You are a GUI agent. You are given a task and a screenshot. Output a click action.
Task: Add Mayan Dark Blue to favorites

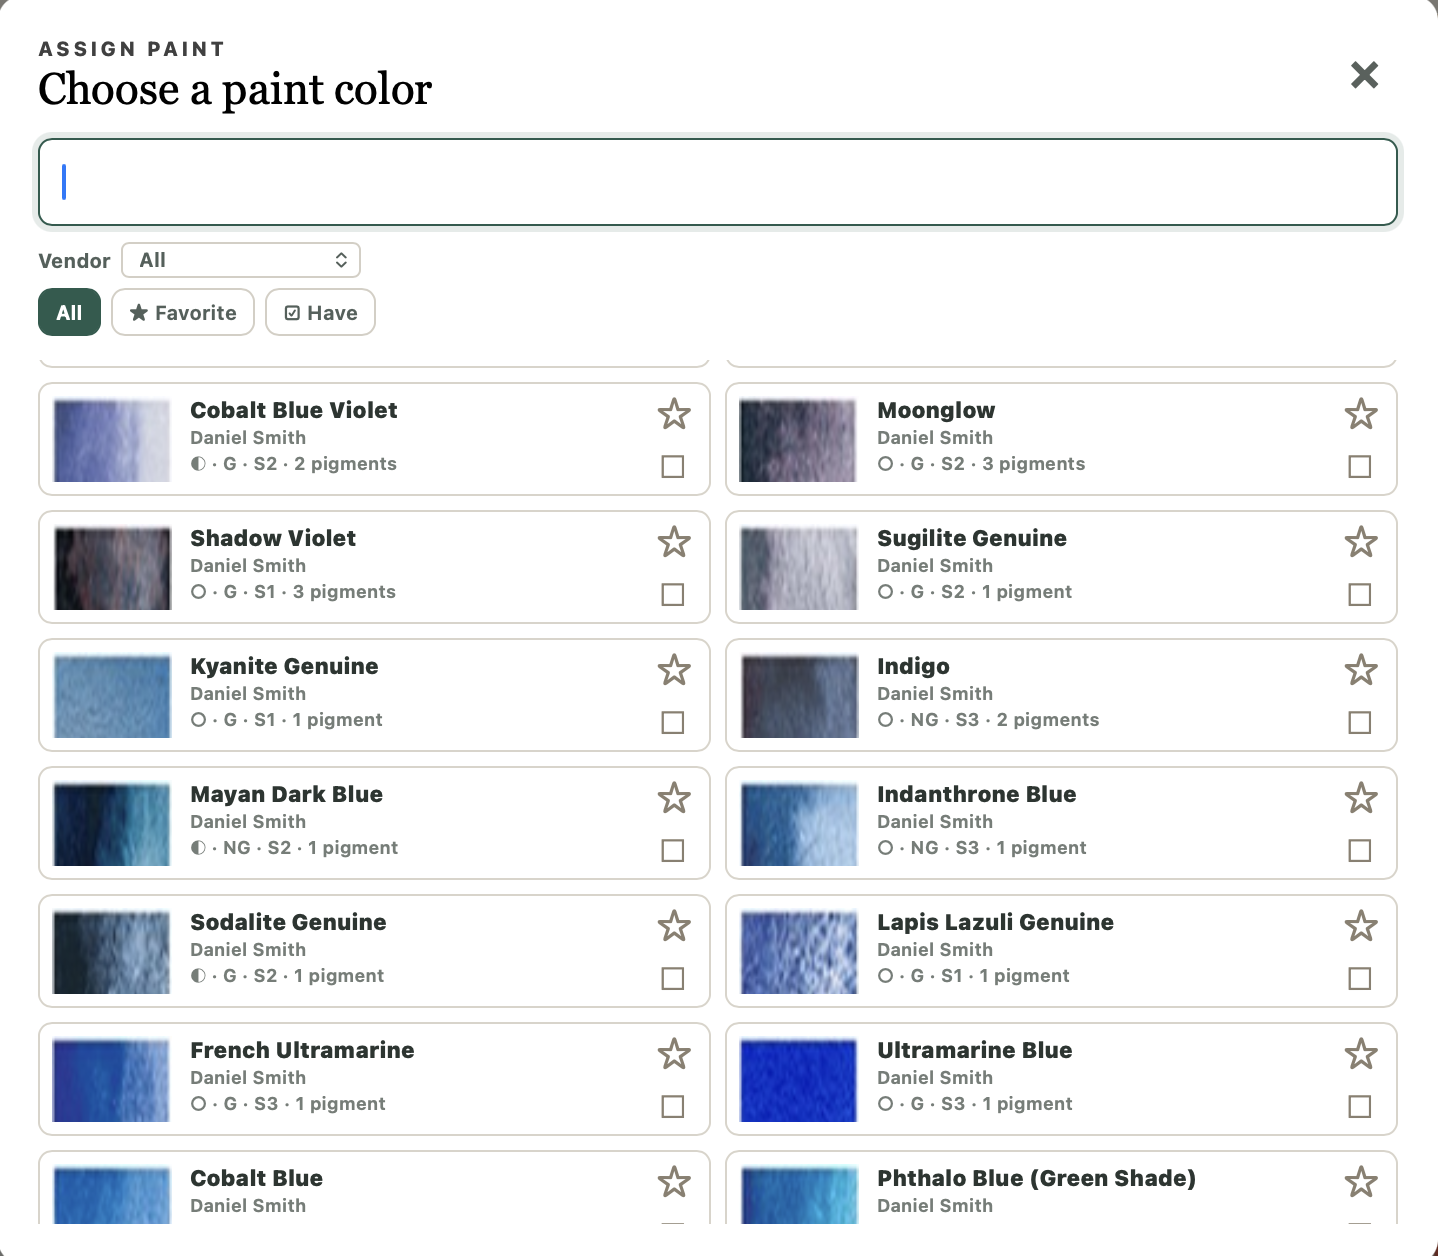tap(674, 798)
